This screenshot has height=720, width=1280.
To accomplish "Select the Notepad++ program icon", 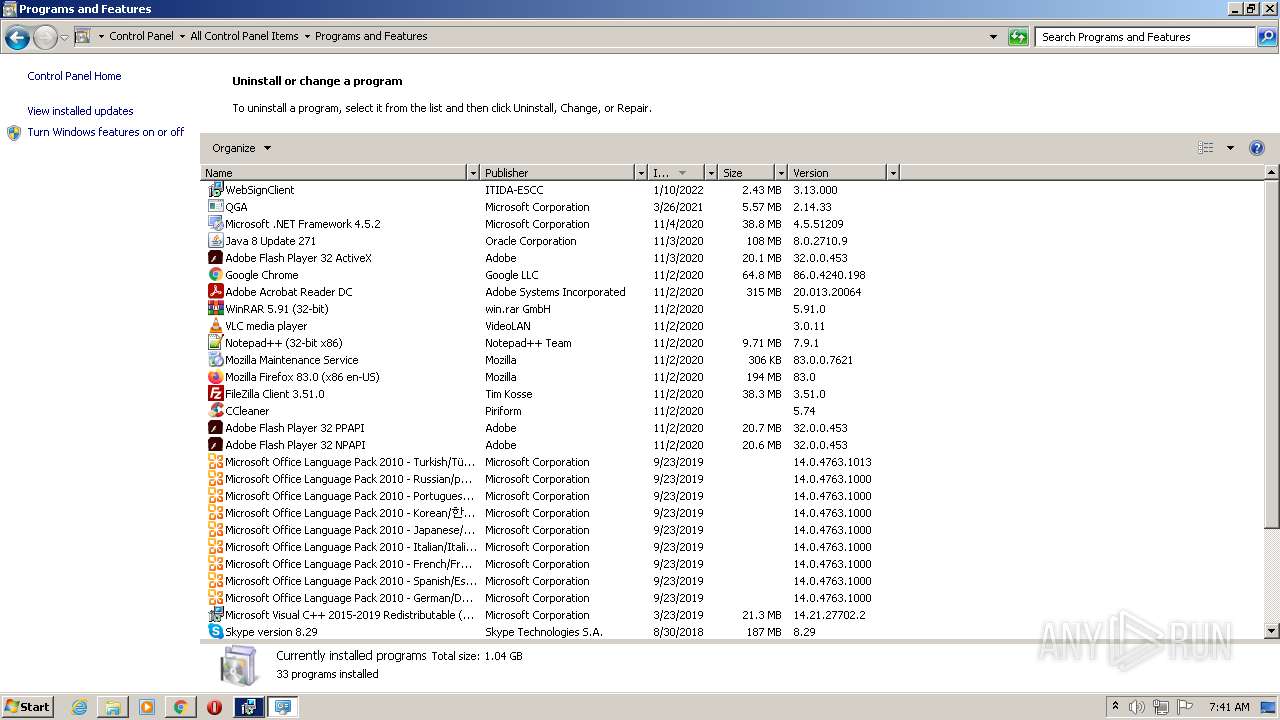I will tap(215, 343).
